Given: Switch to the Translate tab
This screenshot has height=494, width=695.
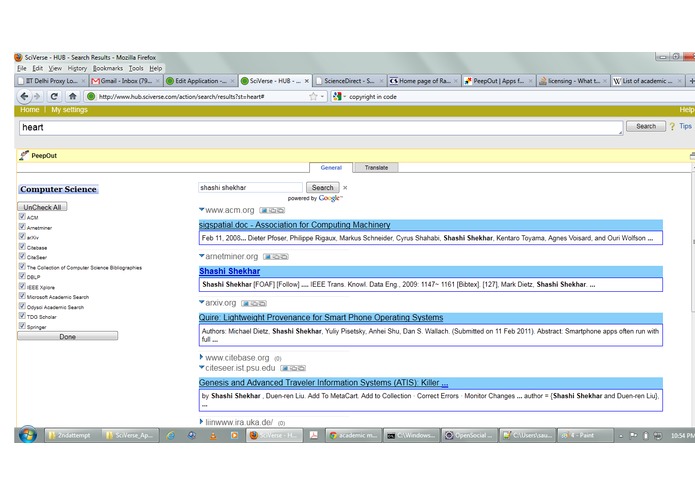Looking at the screenshot, I should 376,167.
